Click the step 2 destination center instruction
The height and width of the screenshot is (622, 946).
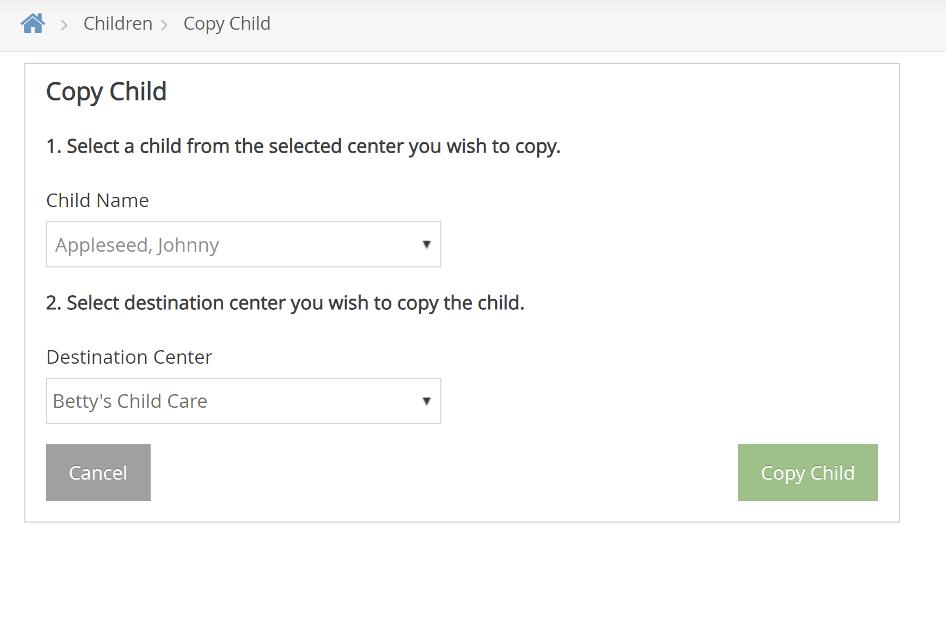point(285,302)
